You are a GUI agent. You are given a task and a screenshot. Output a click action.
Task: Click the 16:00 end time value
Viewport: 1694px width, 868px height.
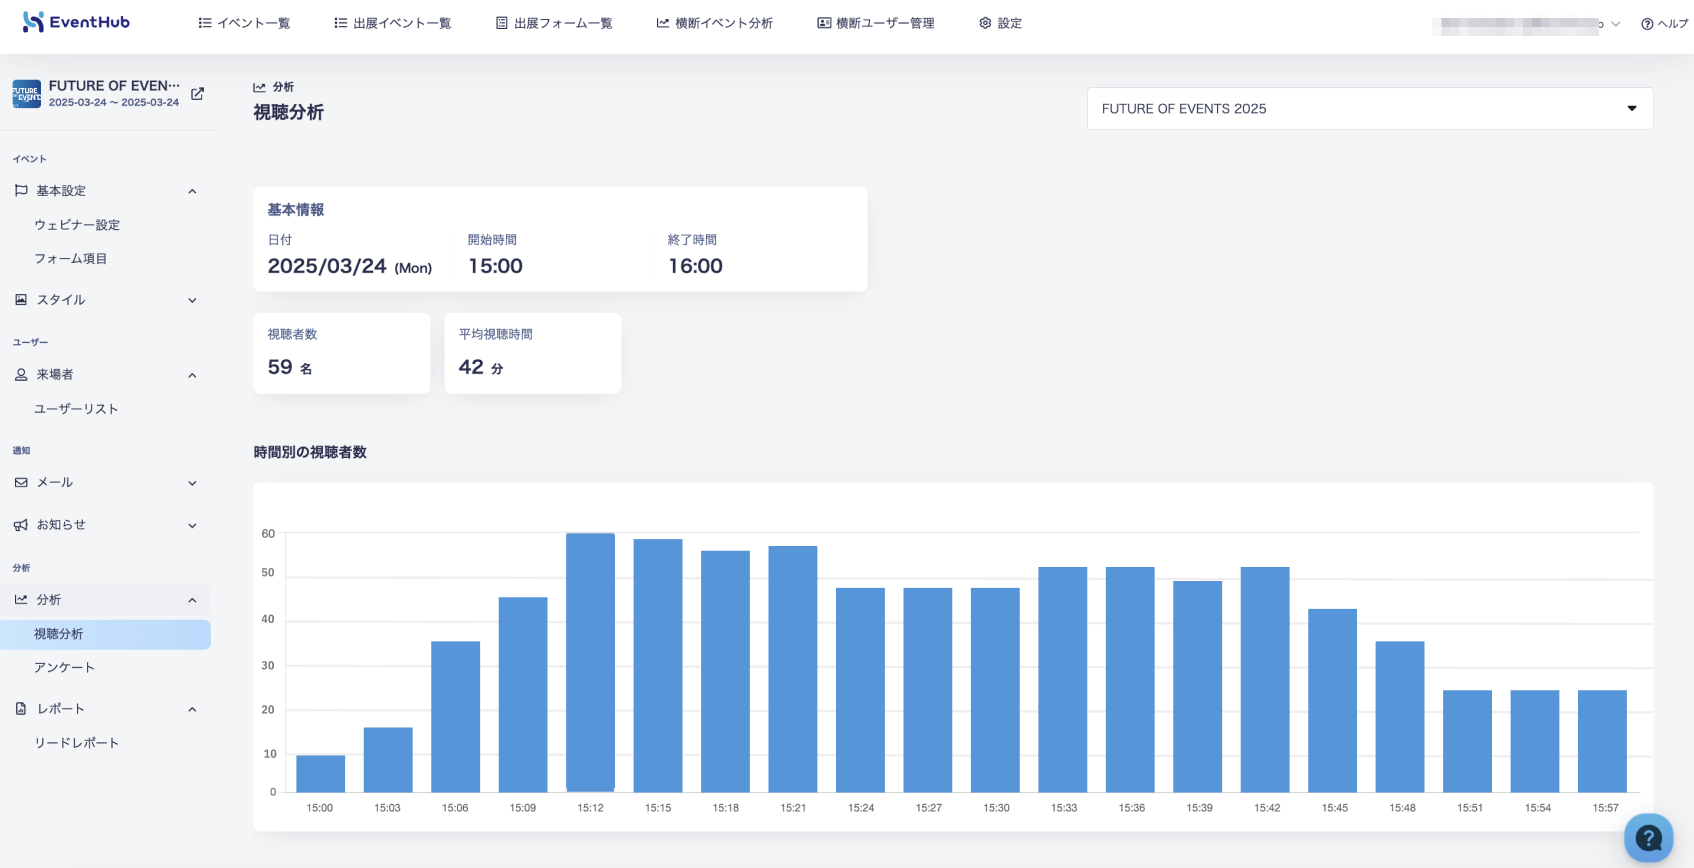coord(696,266)
